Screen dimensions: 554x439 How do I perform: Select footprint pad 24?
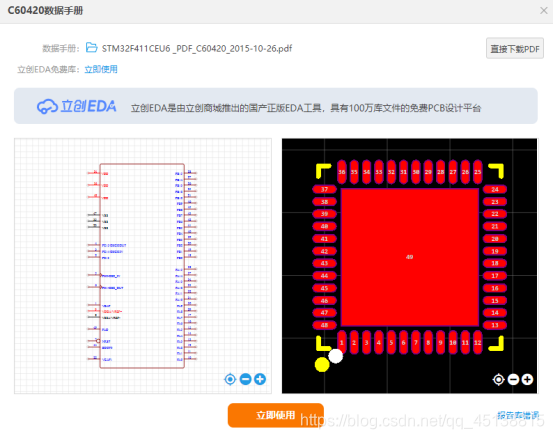click(x=495, y=189)
